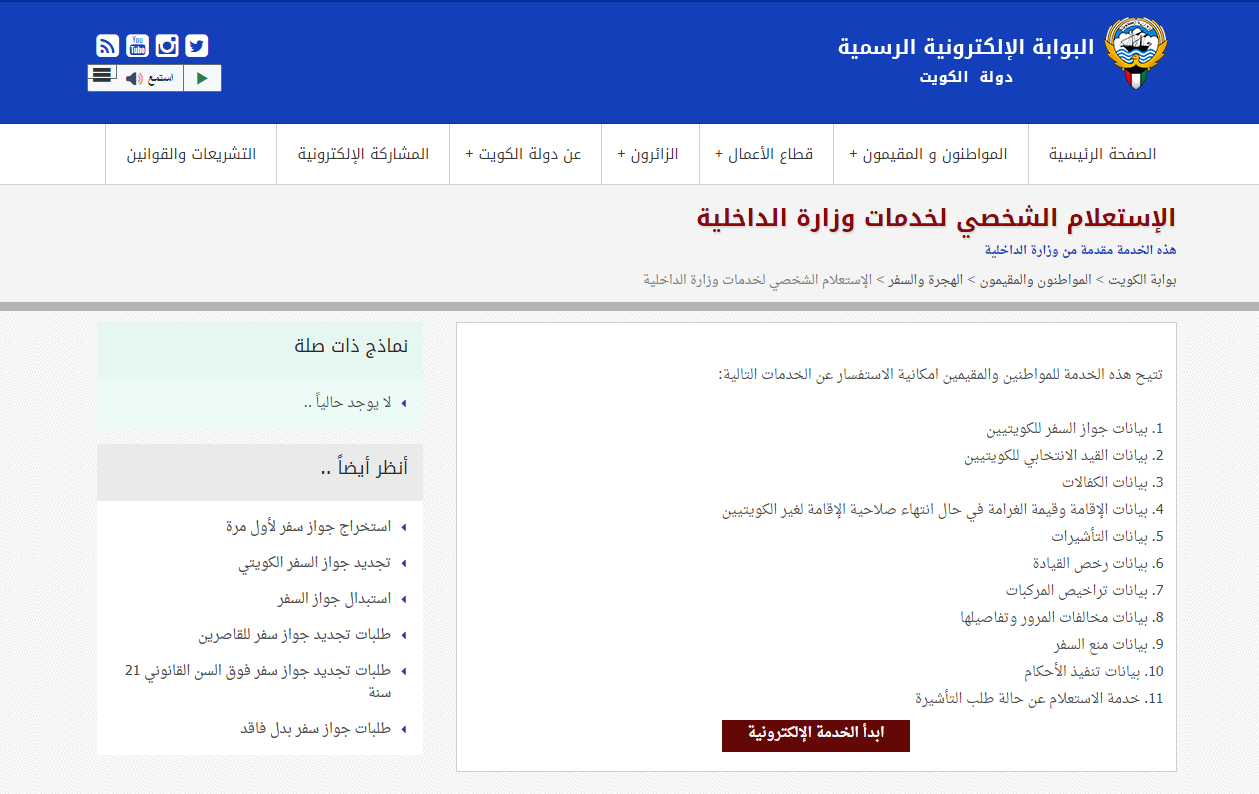
Task: Open التشريعات والقوانين menu item
Action: (x=191, y=154)
